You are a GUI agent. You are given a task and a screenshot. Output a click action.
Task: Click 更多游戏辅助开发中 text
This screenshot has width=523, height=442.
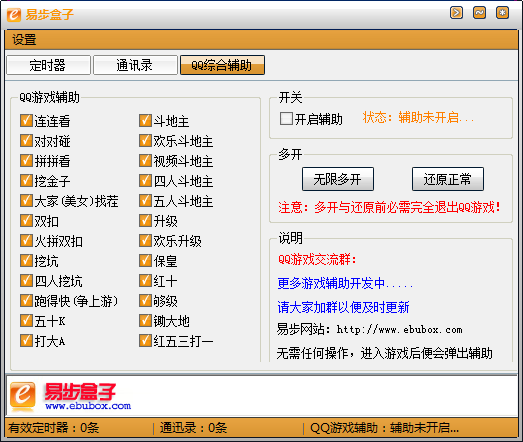pyautogui.click(x=345, y=284)
